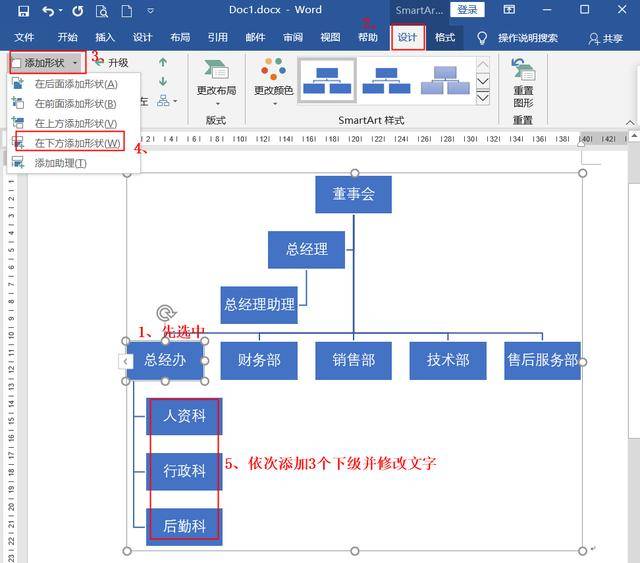This screenshot has width=640, height=563.
Task: Select the 董事会 box
Action: tap(353, 195)
